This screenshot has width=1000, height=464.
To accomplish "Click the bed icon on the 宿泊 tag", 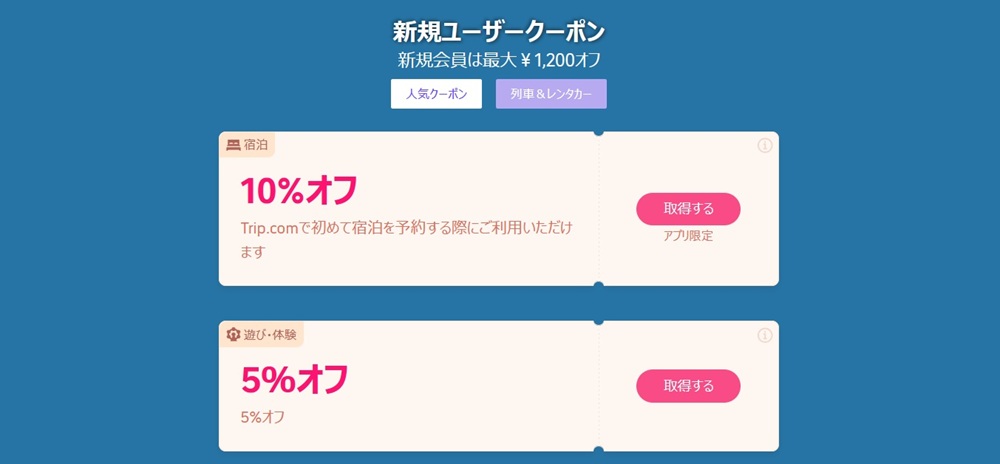I will [233, 145].
